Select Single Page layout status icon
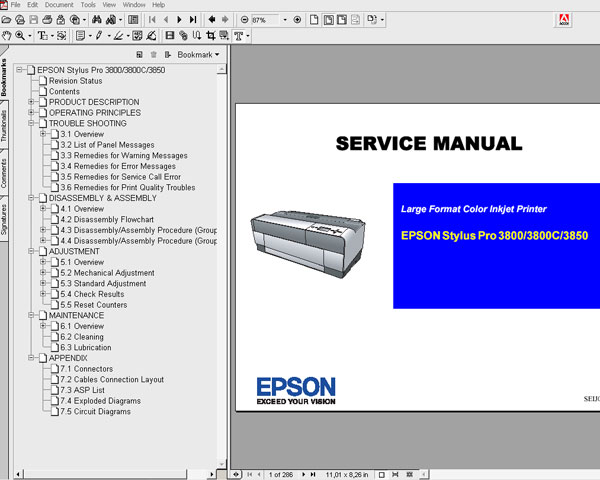The image size is (600, 480). pos(382,475)
